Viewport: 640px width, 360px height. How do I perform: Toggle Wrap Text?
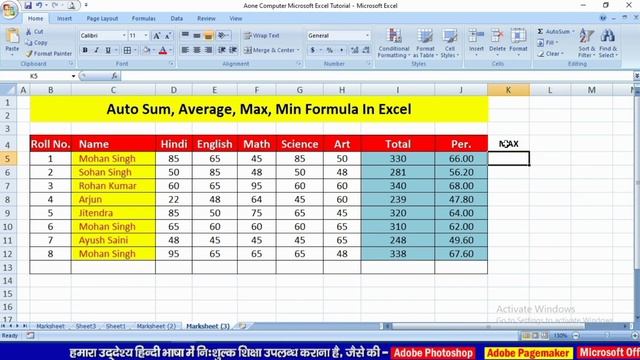pyautogui.click(x=261, y=36)
